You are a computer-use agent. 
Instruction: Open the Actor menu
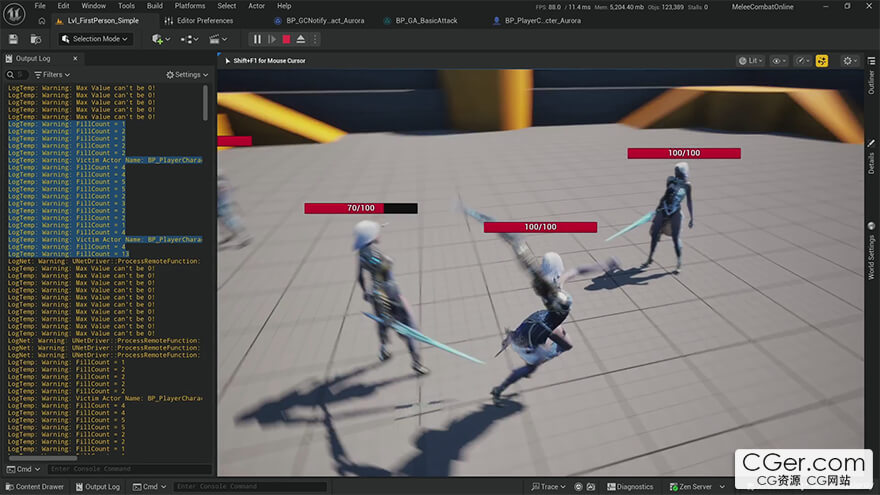[256, 6]
